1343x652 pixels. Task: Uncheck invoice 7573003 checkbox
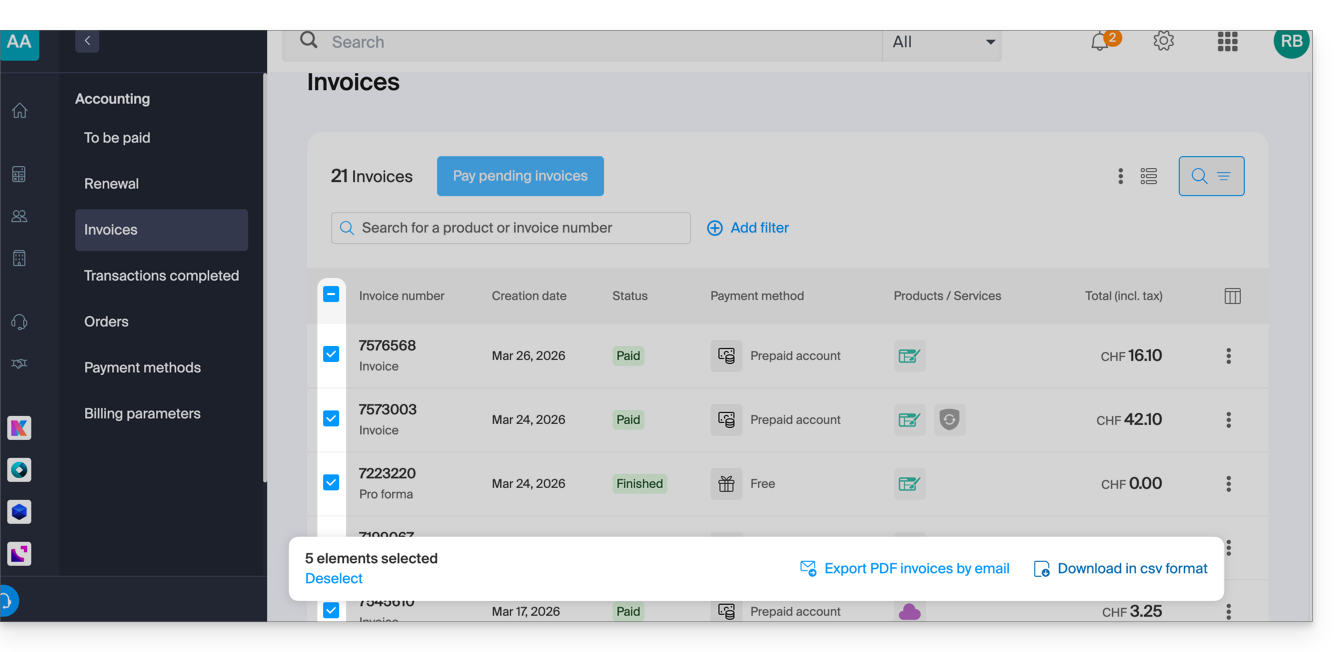coord(331,418)
